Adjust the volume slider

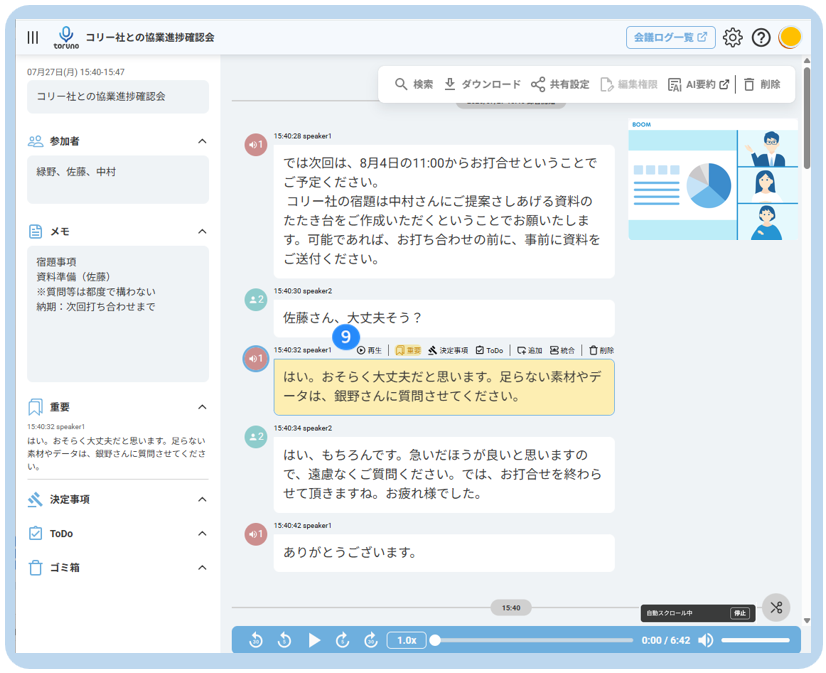pos(755,640)
